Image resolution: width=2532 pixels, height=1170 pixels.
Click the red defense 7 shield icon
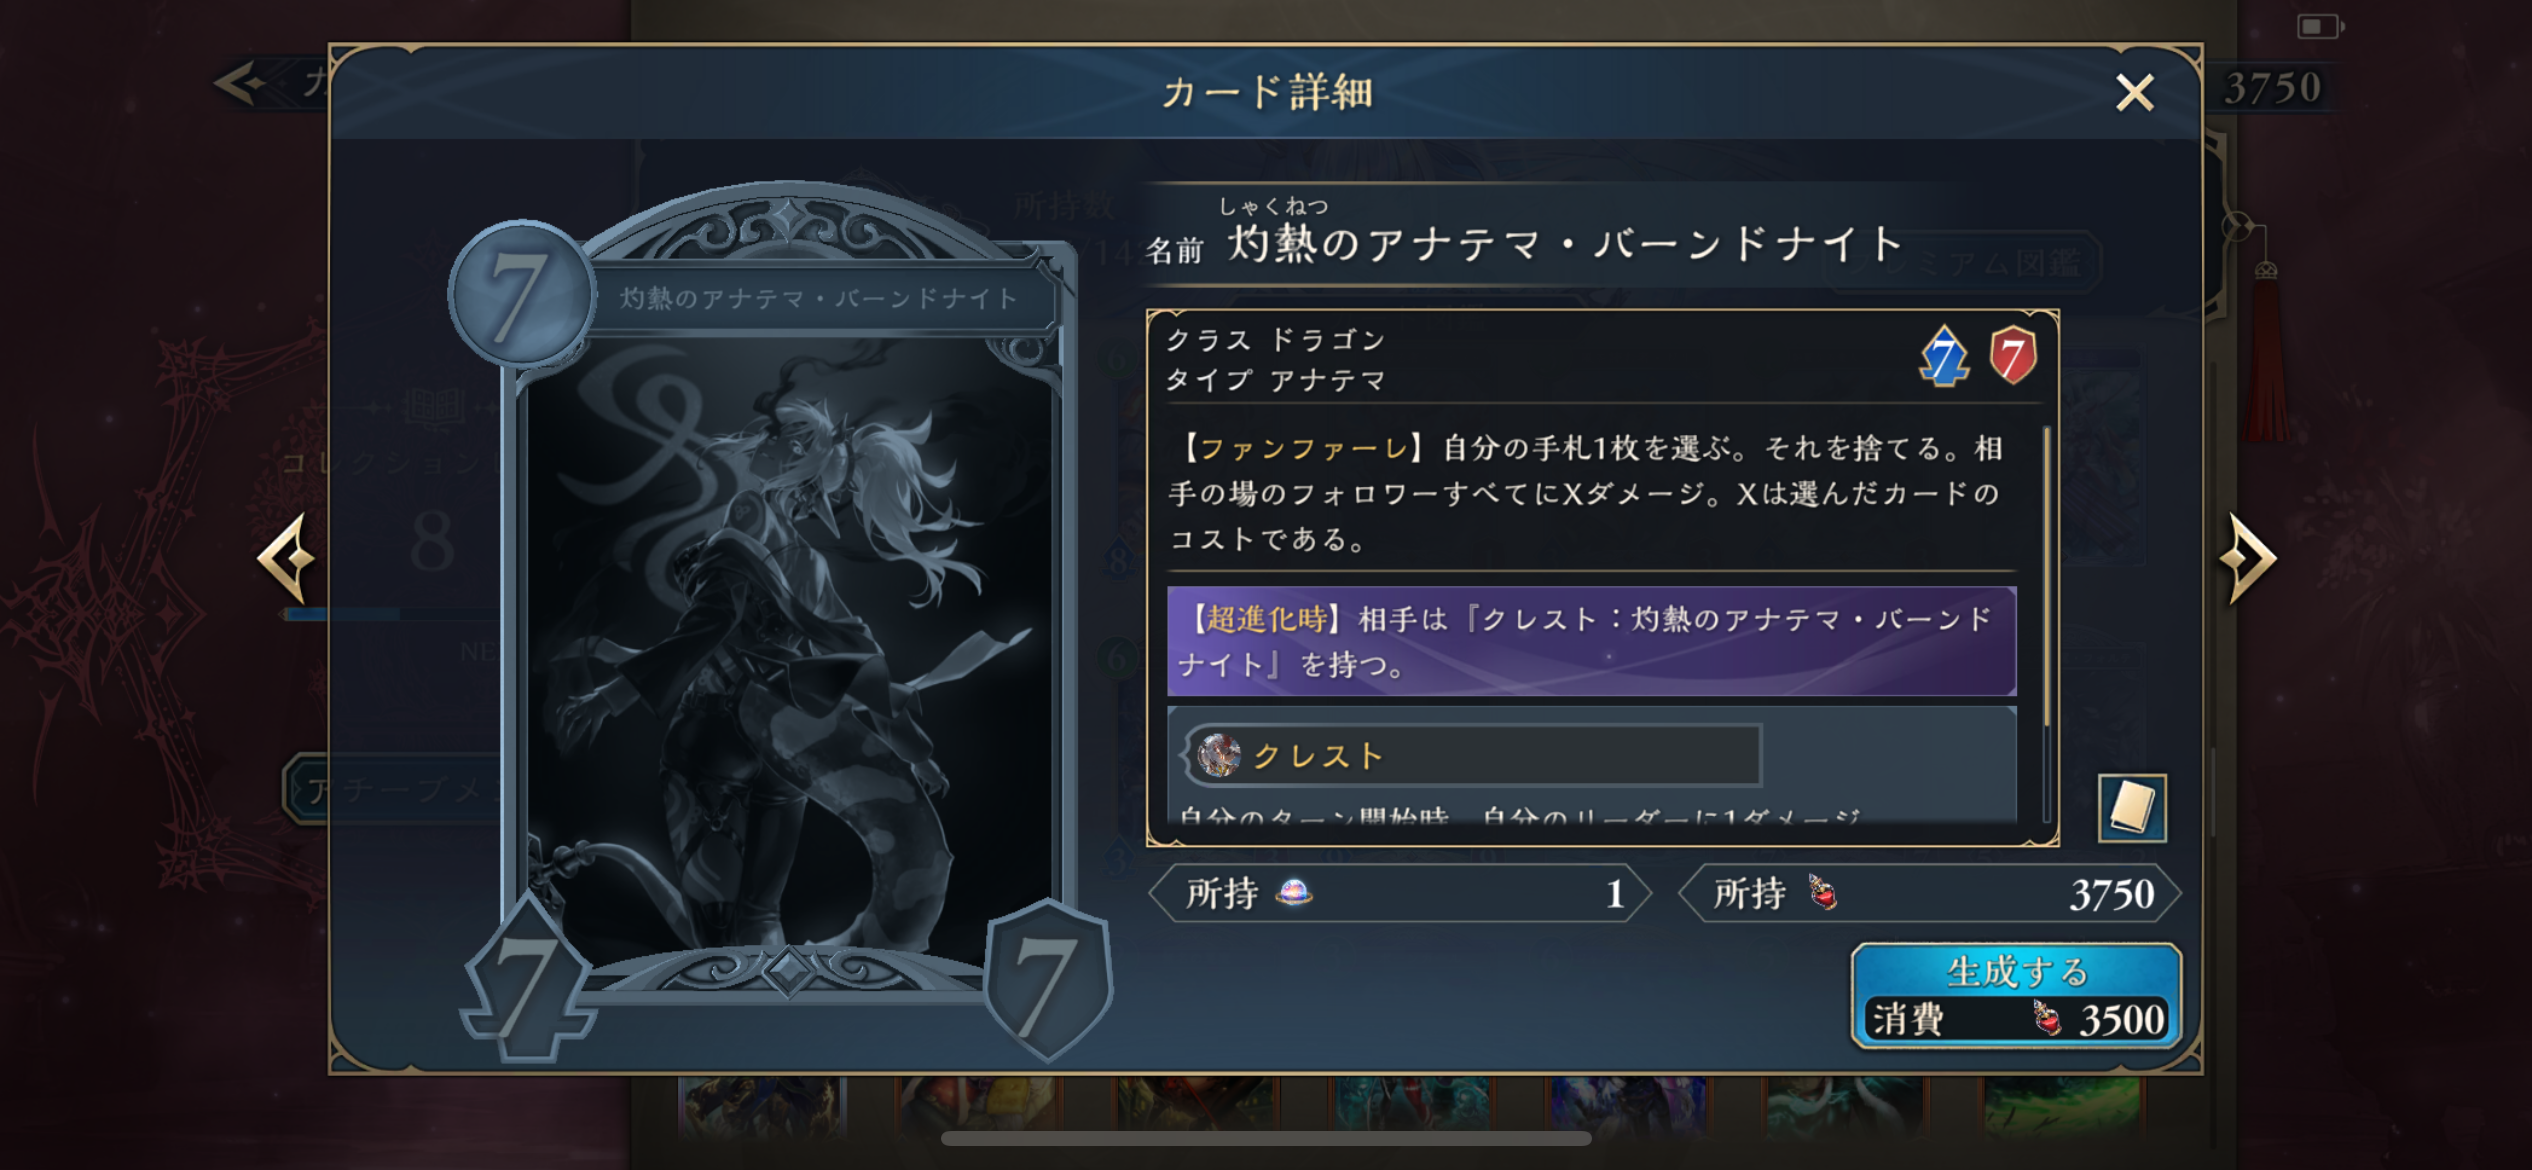click(2012, 355)
